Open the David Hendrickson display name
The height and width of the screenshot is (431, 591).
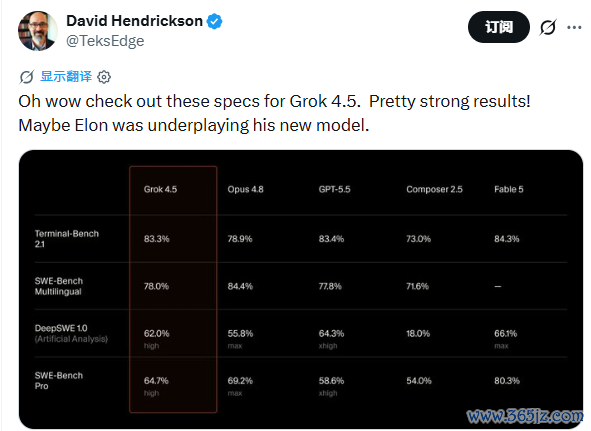tap(135, 21)
